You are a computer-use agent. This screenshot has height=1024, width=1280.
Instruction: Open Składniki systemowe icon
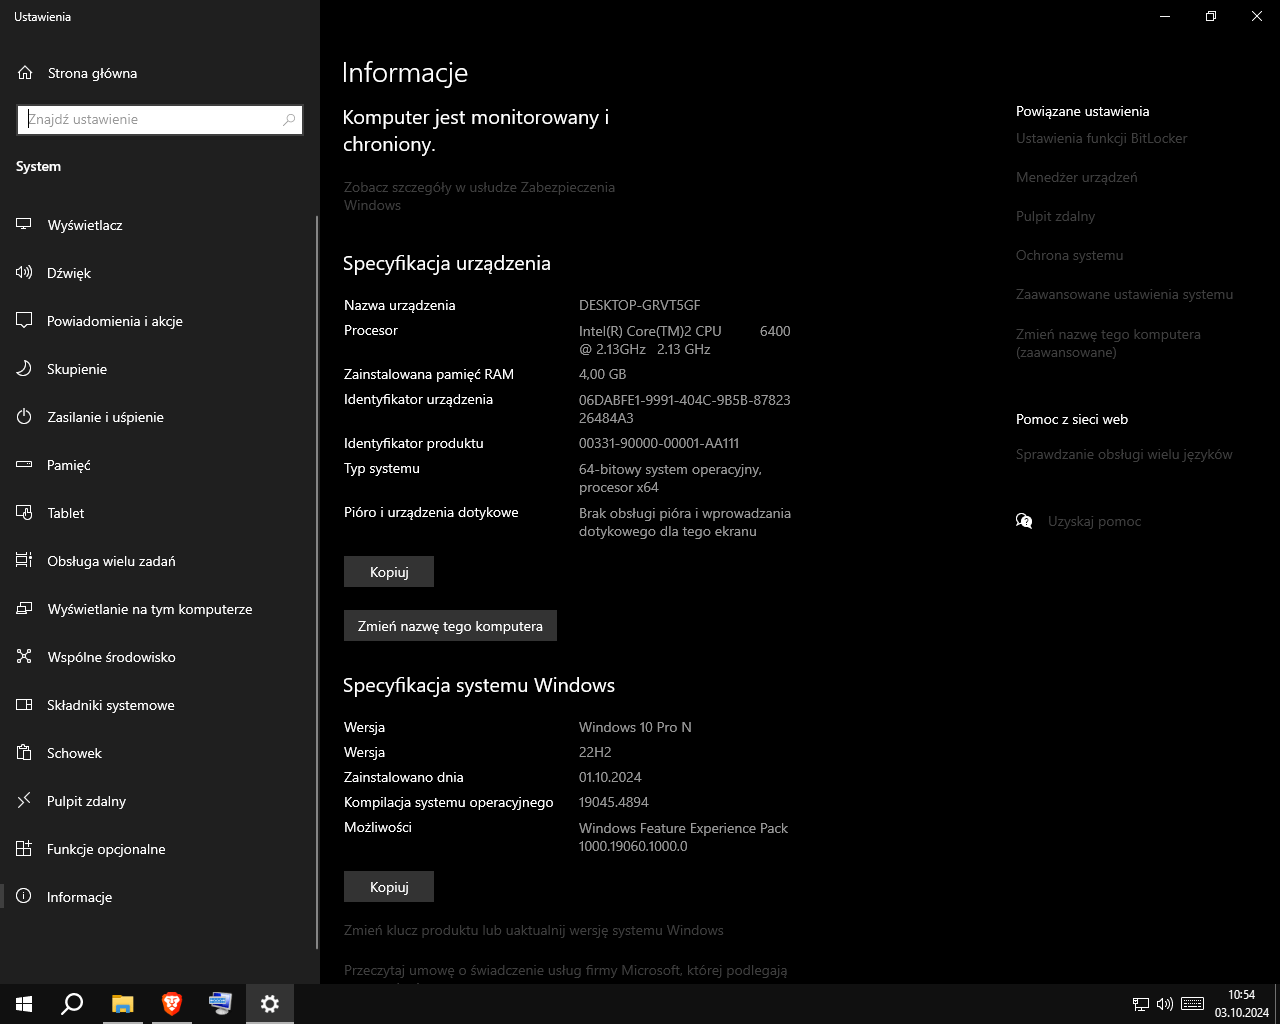(24, 705)
